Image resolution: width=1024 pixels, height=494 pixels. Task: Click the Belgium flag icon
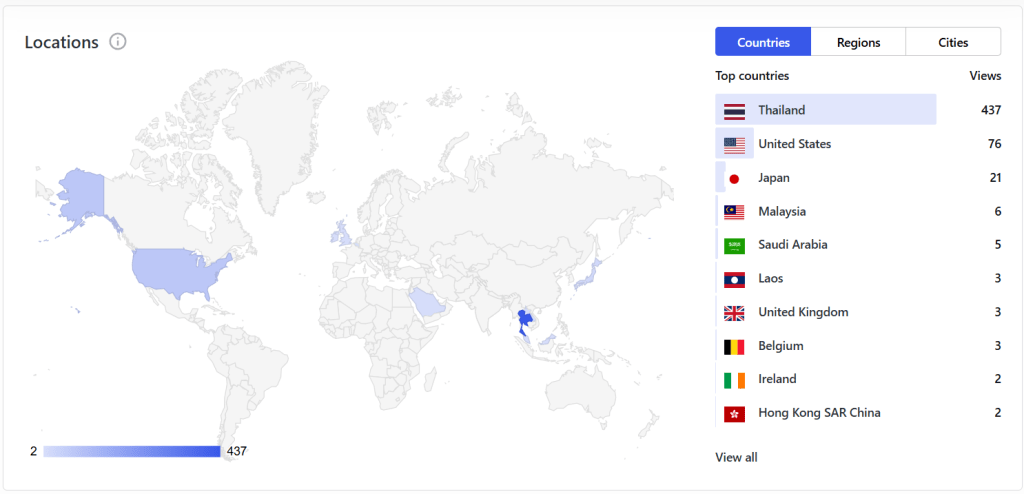[x=734, y=346]
